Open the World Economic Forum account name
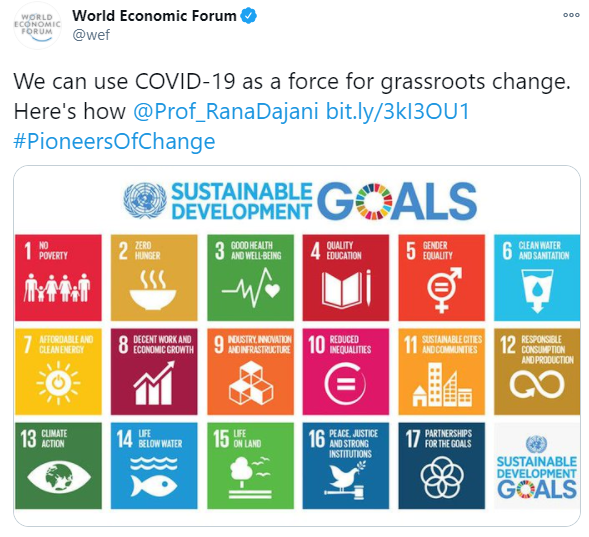 pos(154,16)
